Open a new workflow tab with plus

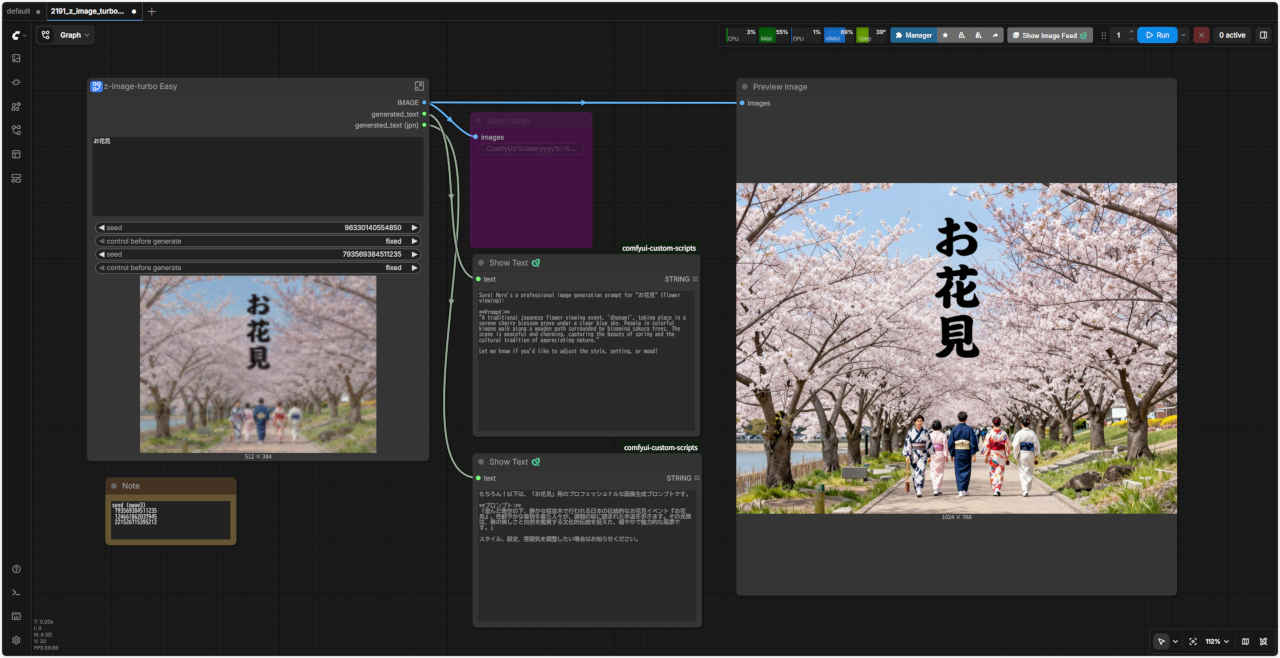(152, 11)
